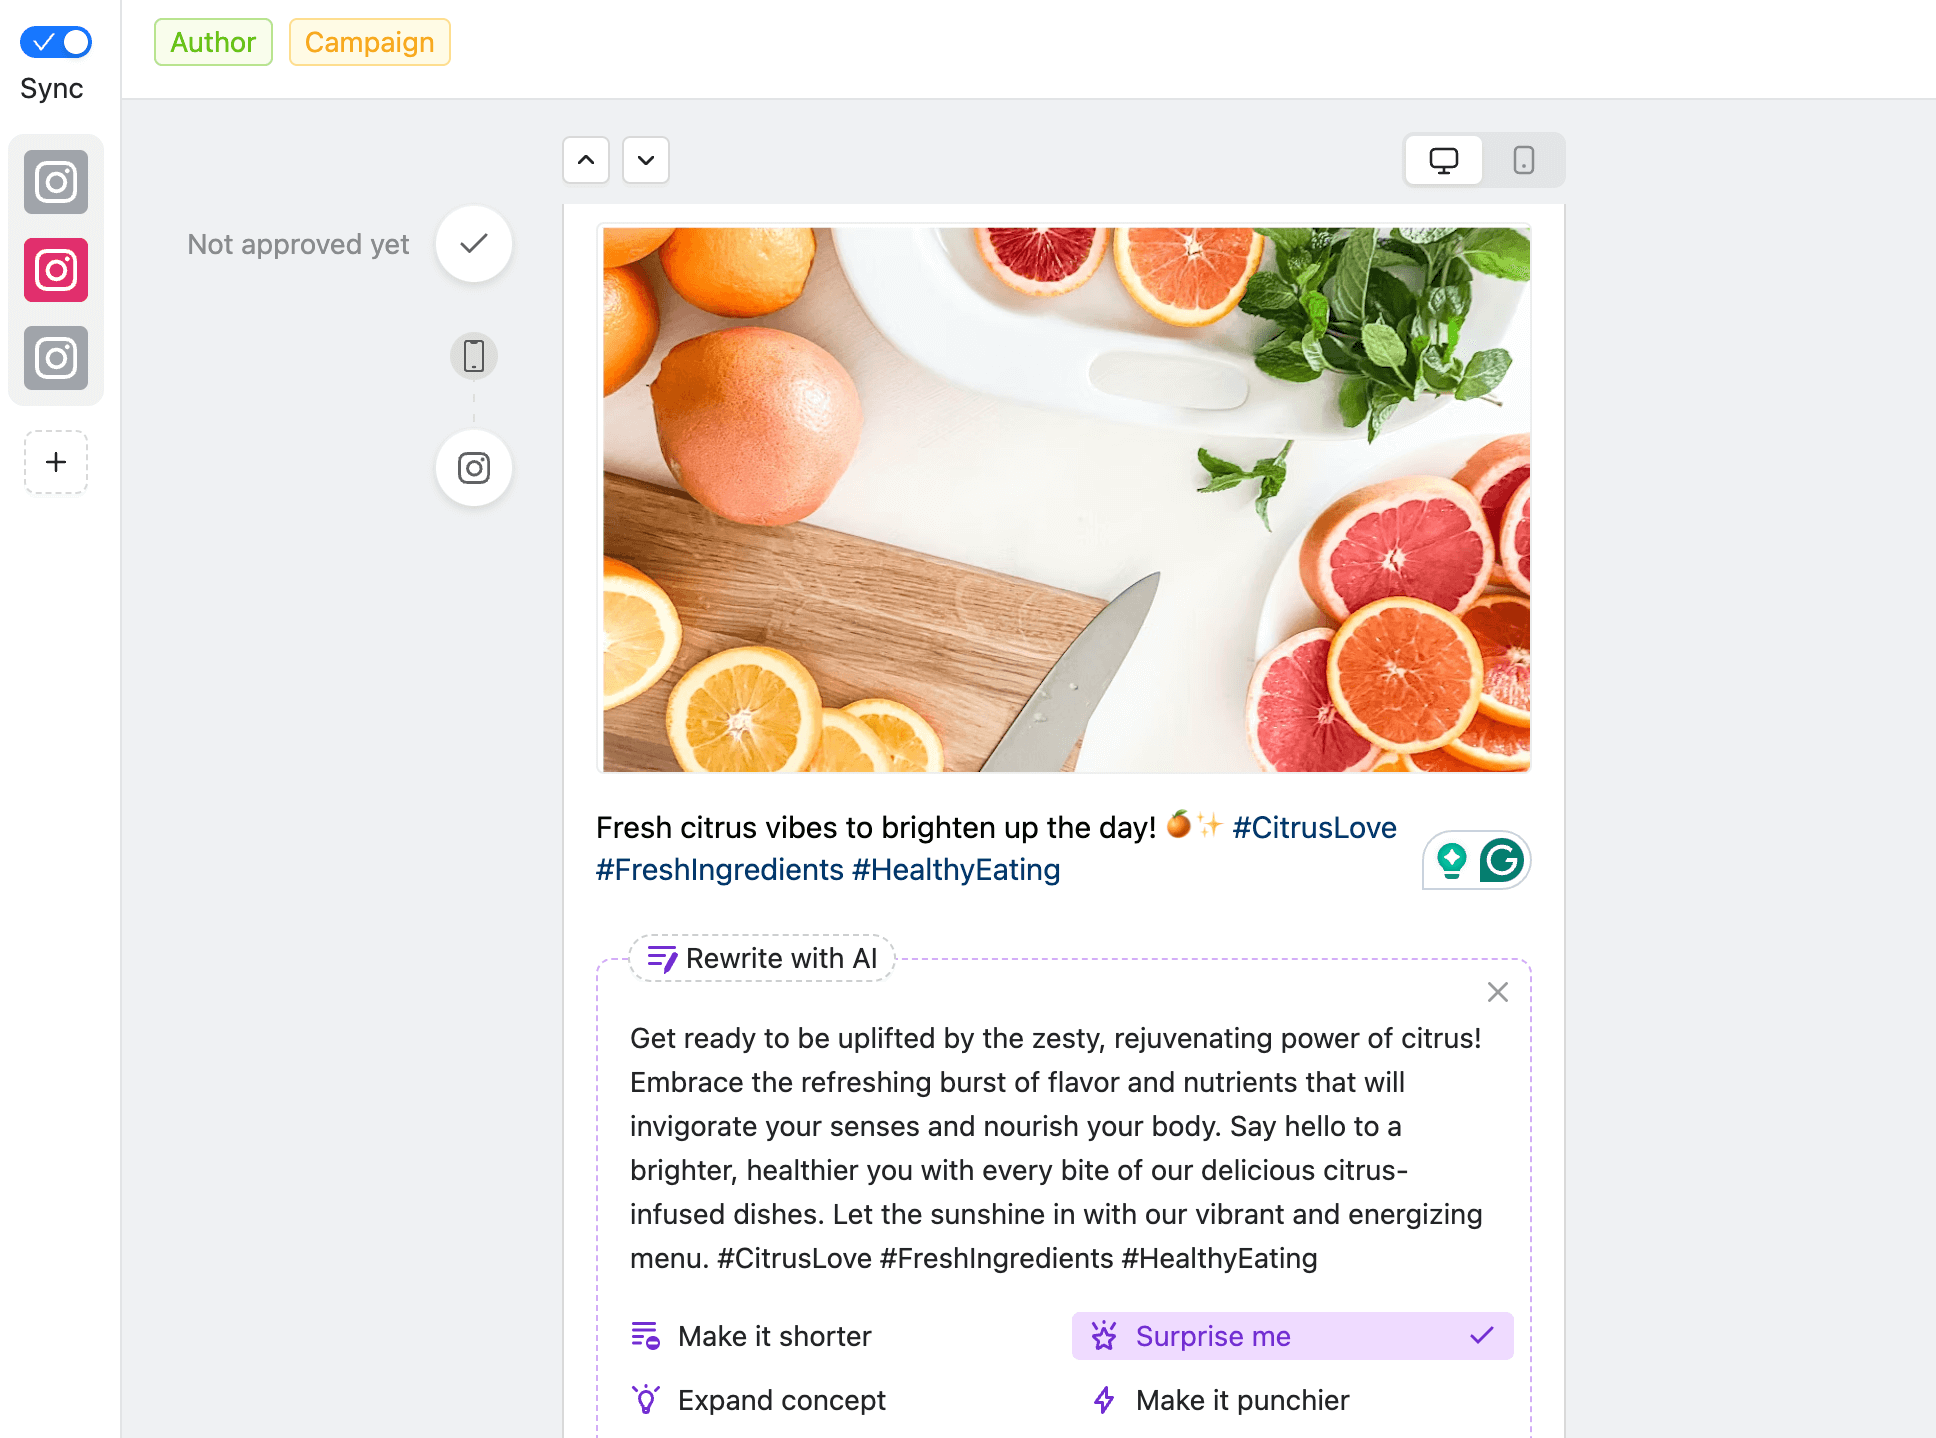Screen dimensions: 1936x1438
Task: Click the add account plus icon in sidebar
Action: click(x=56, y=461)
